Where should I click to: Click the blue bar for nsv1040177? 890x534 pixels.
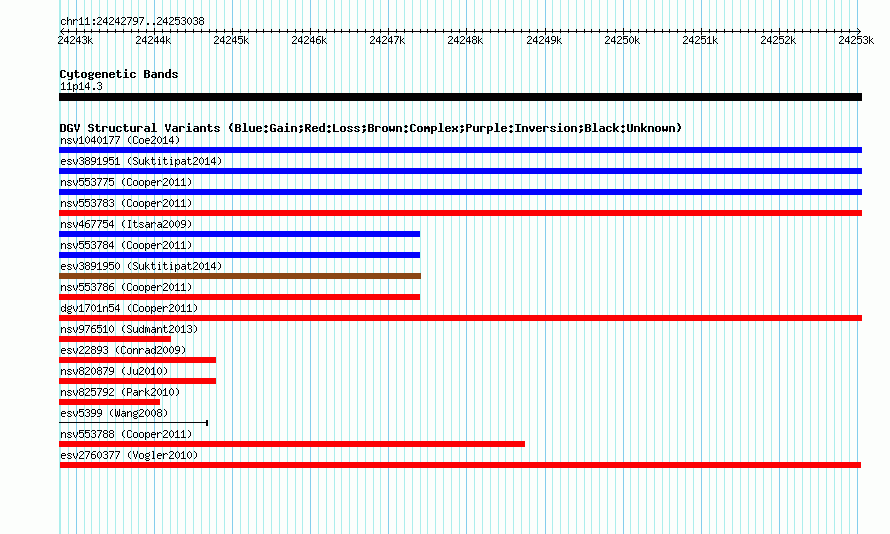point(460,150)
